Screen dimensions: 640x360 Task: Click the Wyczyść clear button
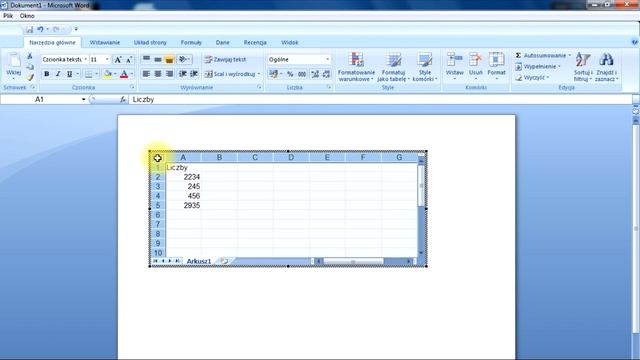pos(532,78)
